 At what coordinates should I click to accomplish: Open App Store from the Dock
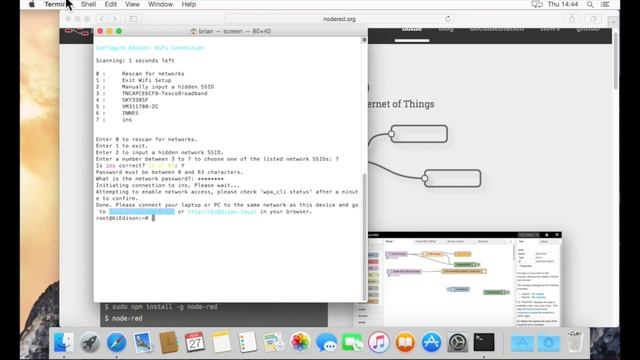[x=431, y=342]
